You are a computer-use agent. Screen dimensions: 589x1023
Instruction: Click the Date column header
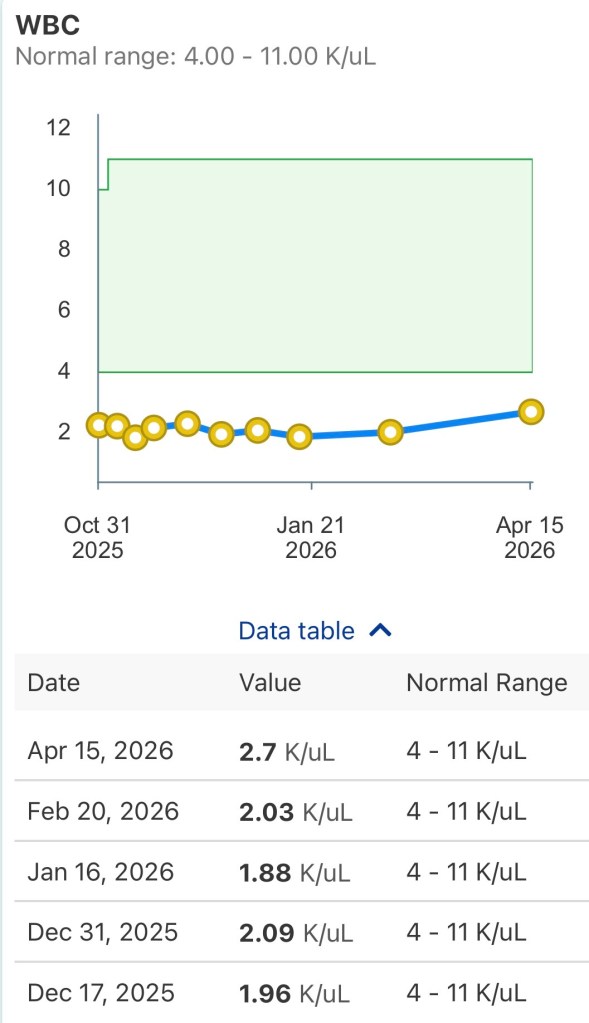point(54,683)
